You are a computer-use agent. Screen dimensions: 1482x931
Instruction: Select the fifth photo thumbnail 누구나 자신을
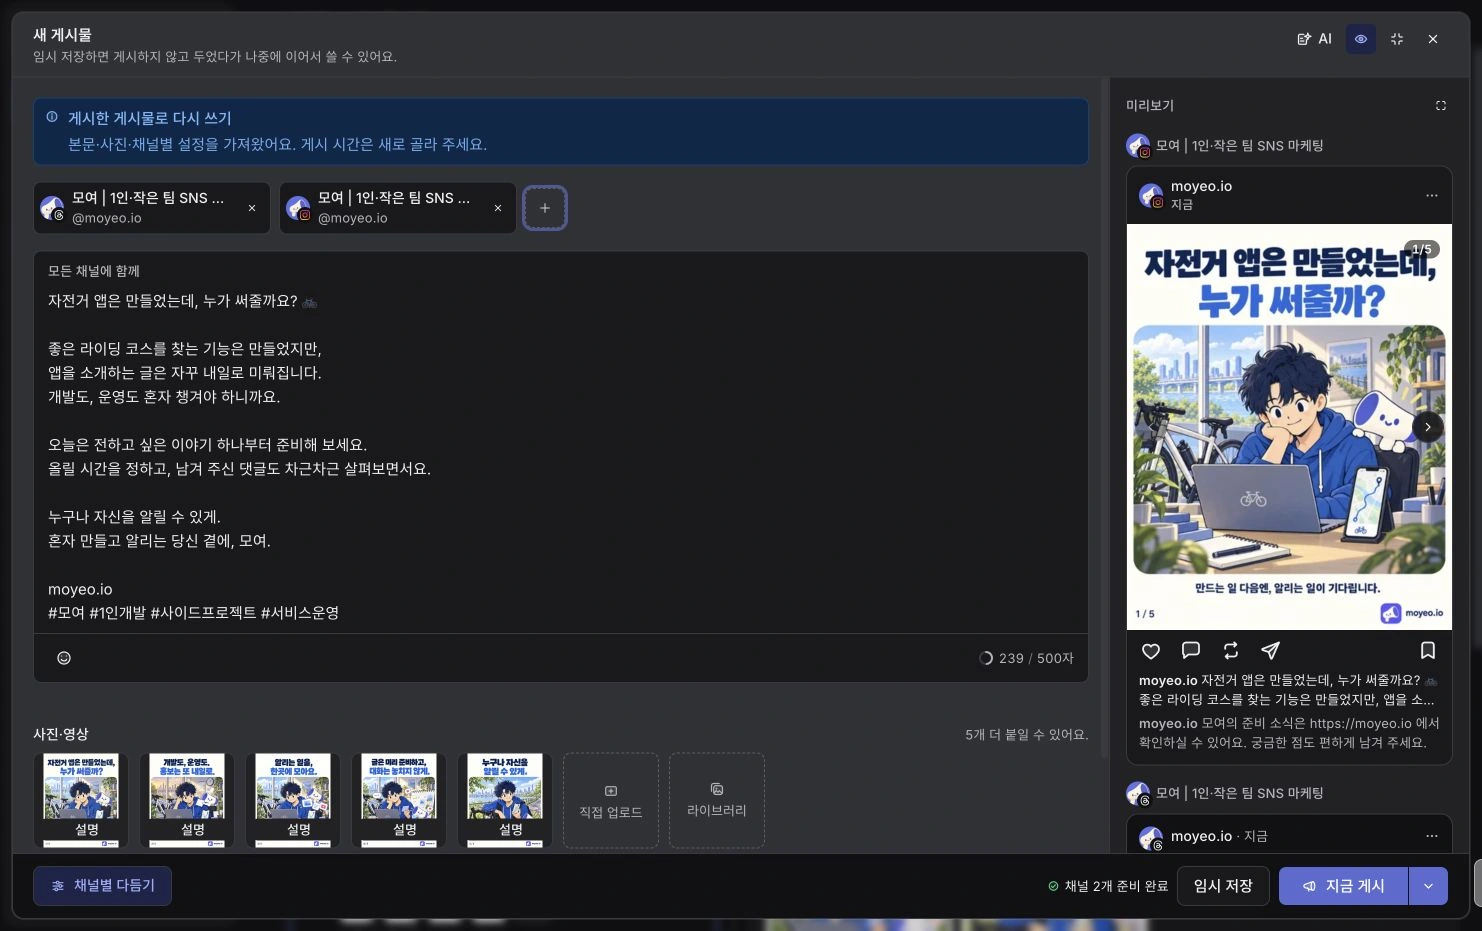point(505,801)
